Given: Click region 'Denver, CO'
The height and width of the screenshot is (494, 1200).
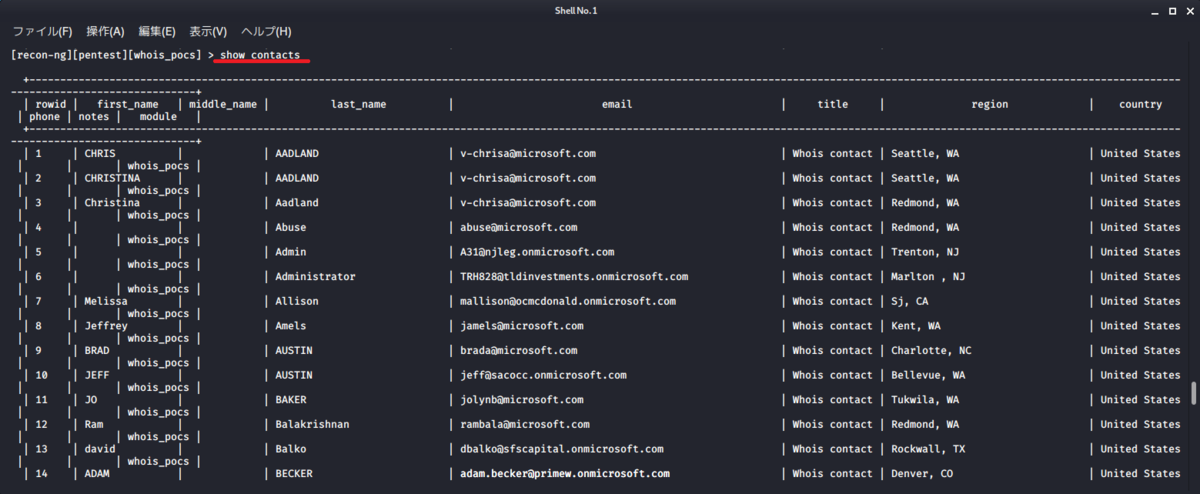Looking at the screenshot, I should [922, 474].
